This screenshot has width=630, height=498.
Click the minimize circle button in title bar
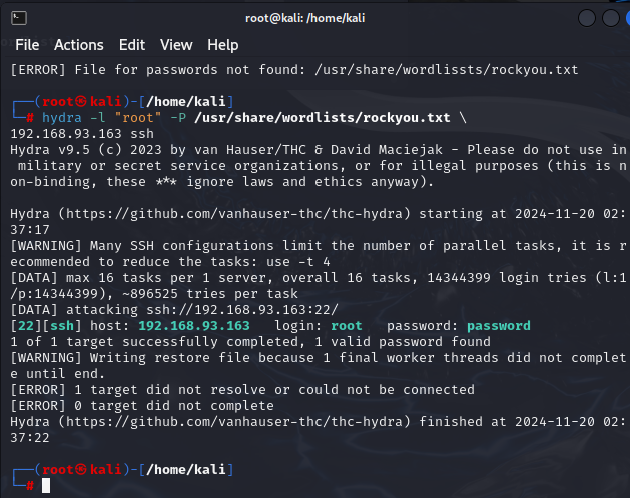(587, 18)
